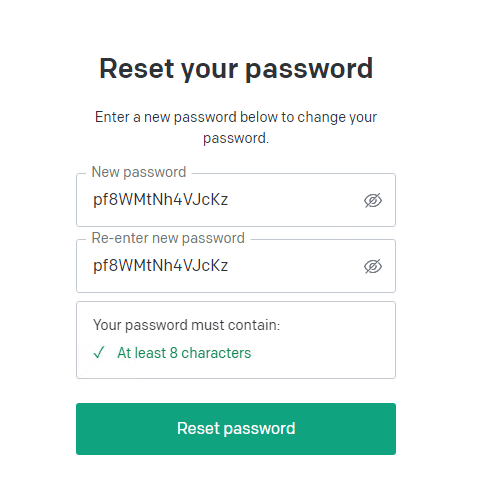The width and height of the screenshot is (488, 493).
Task: Click blank space inside the Re-enter password field
Action: [293, 266]
